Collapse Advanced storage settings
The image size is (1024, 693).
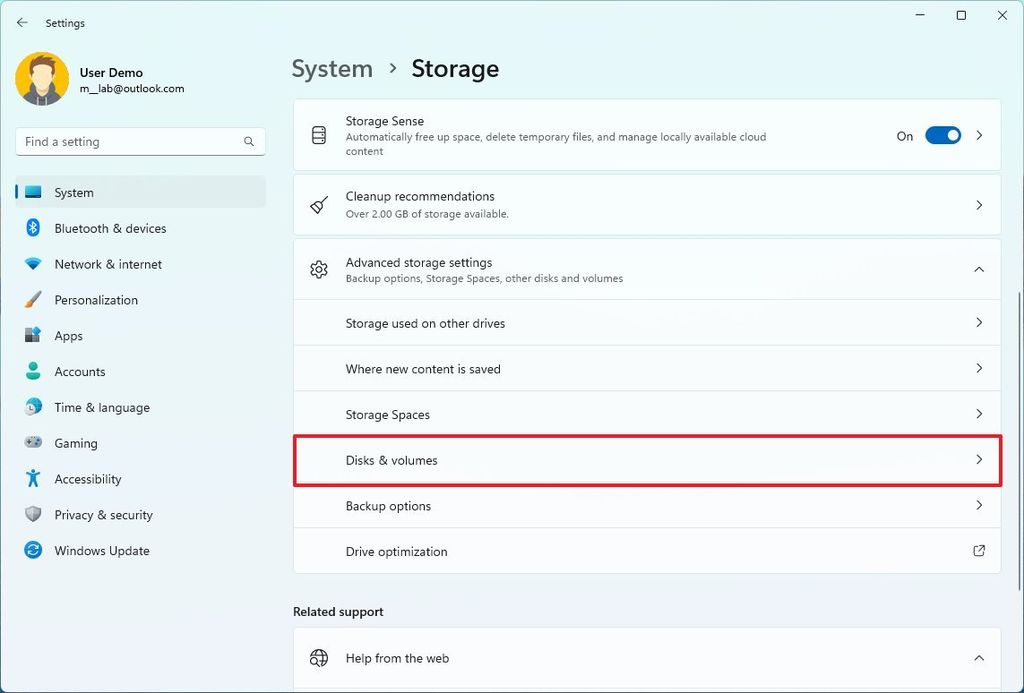(978, 269)
